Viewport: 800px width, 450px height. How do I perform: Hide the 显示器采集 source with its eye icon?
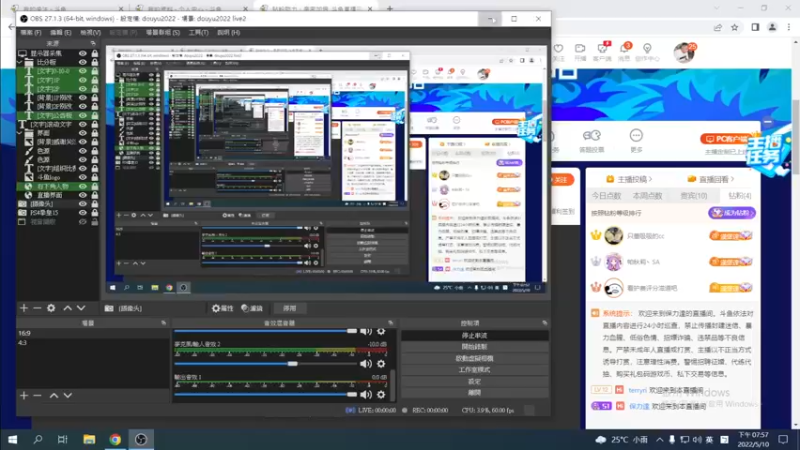pyautogui.click(x=83, y=53)
